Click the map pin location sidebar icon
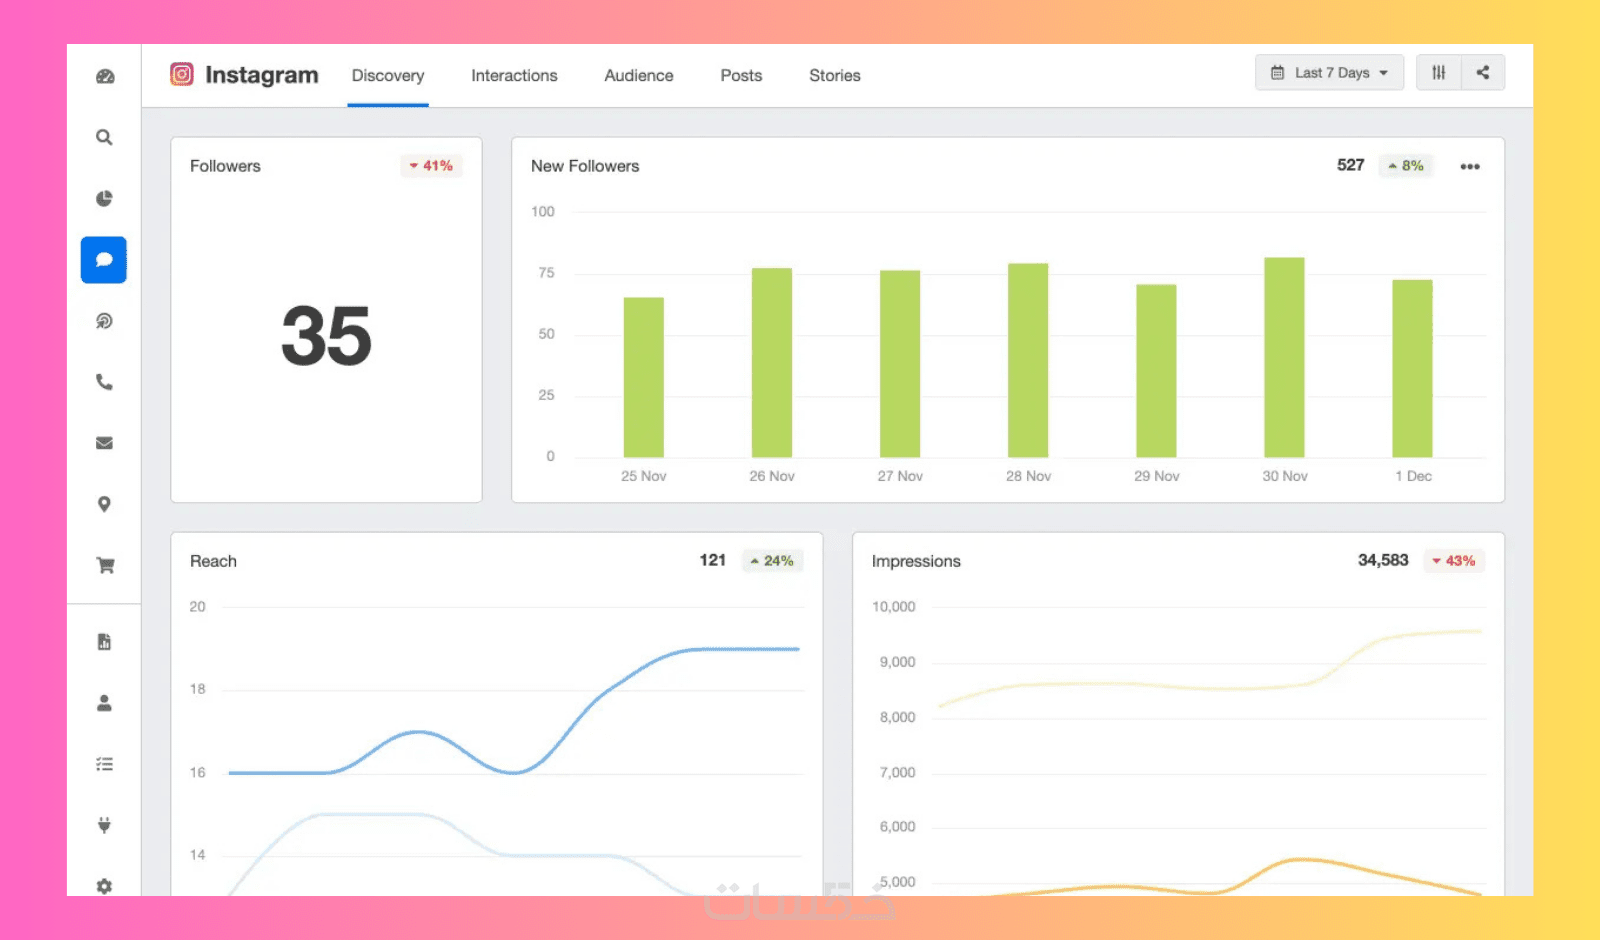 104,504
